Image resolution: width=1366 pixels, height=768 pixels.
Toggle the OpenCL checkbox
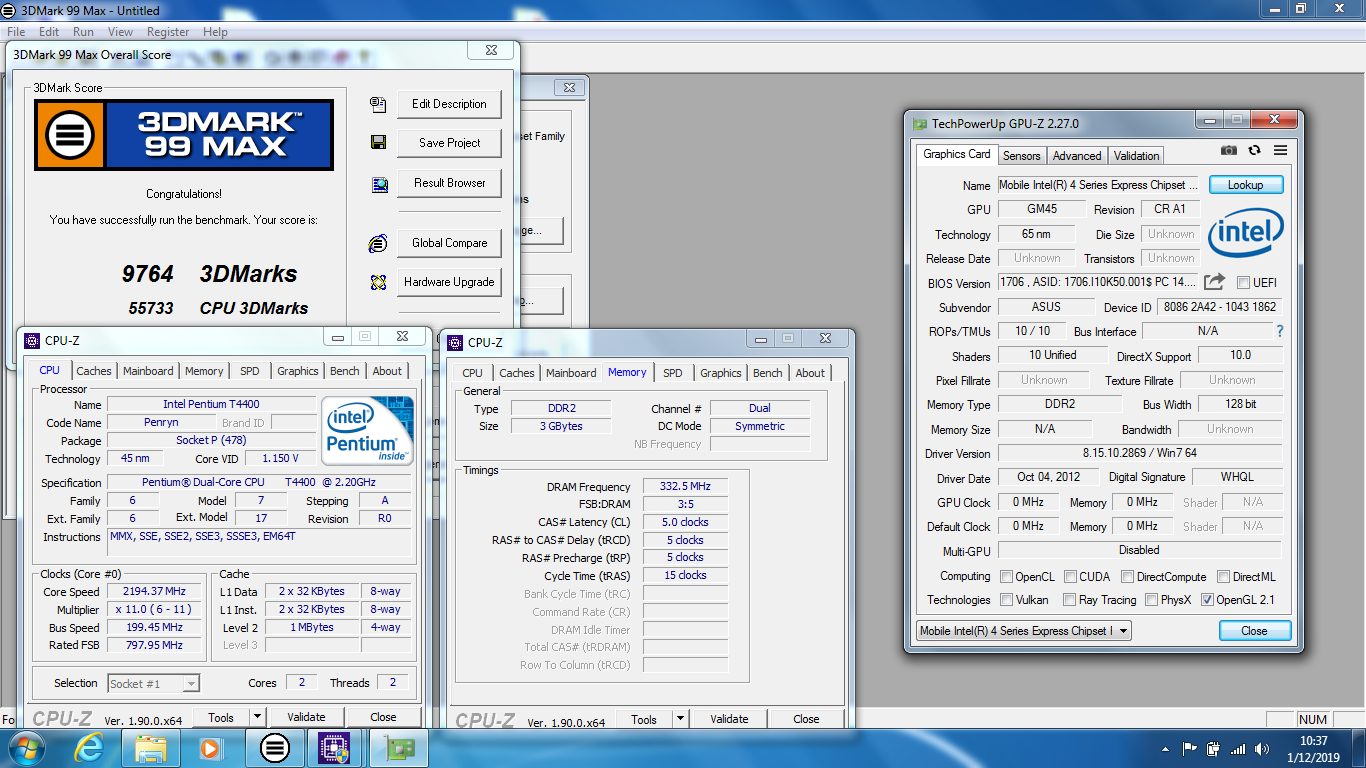tap(1006, 577)
